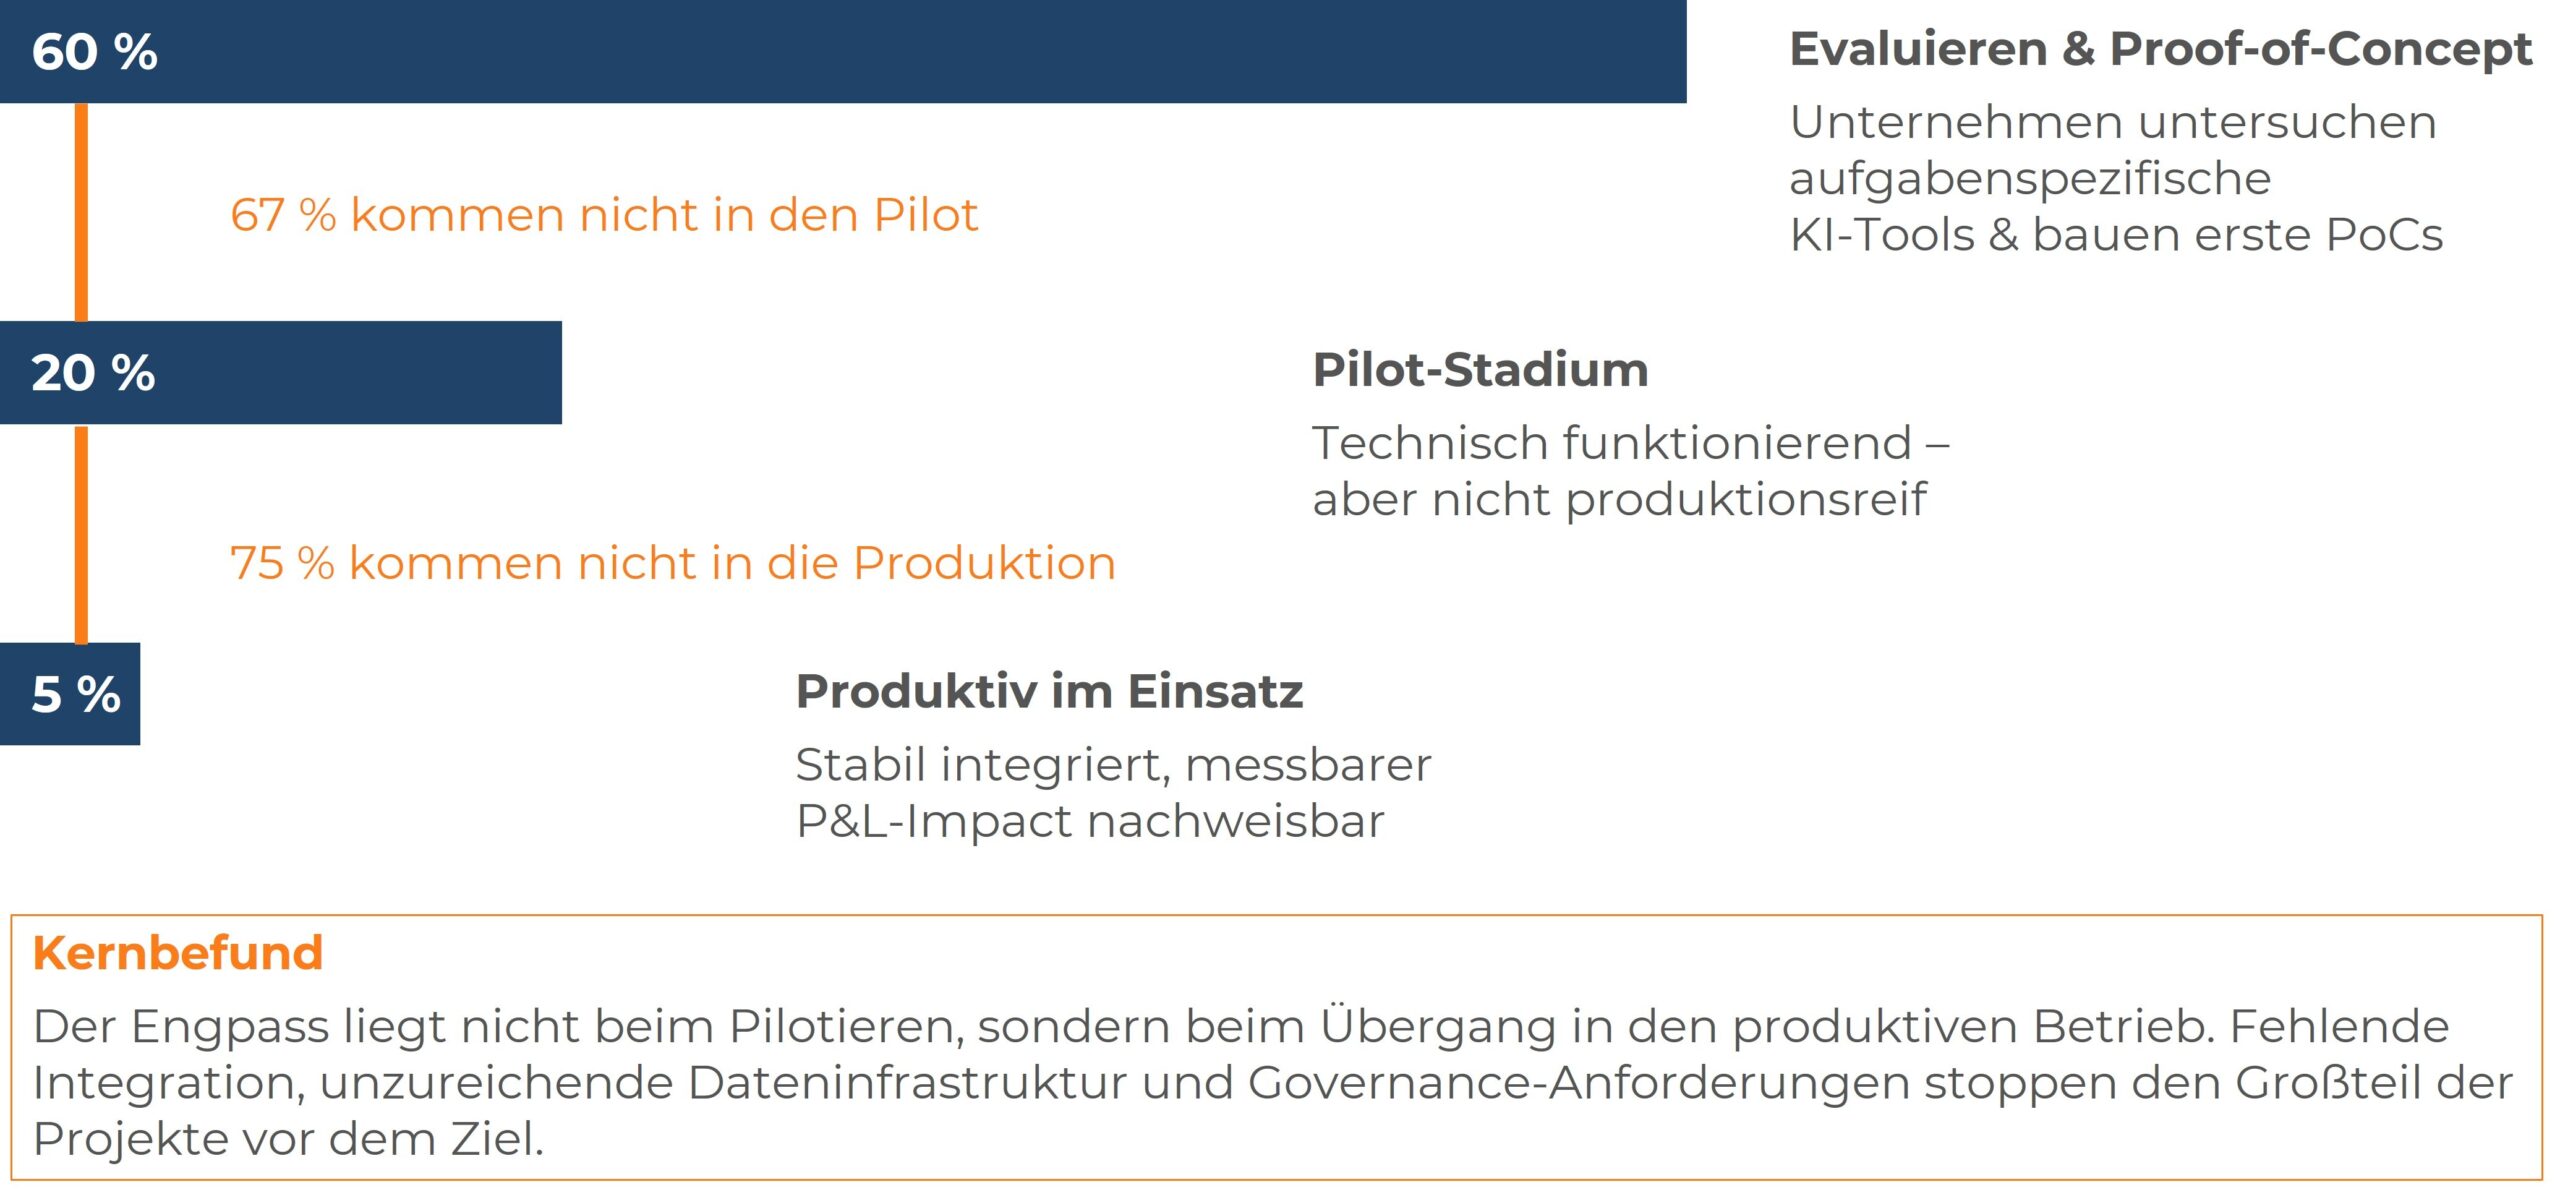Click the orange connector between the 20 % and 5 % bars
Viewport: 2560px width, 1195px height.
click(x=82, y=534)
